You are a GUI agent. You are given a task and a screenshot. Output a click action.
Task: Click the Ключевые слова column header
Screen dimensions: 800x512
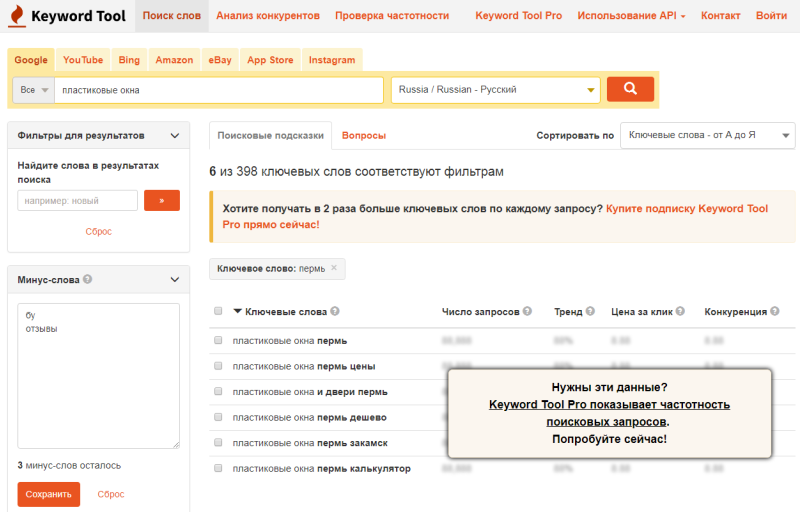(286, 312)
